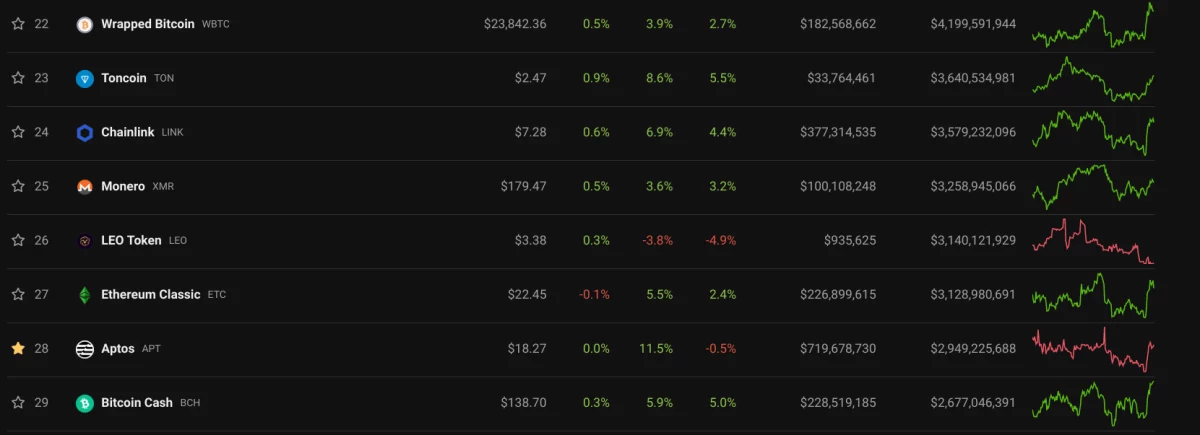Viewport: 1200px width, 435px height.
Task: View the LEO Token red sparkline chart
Action: pos(1093,241)
